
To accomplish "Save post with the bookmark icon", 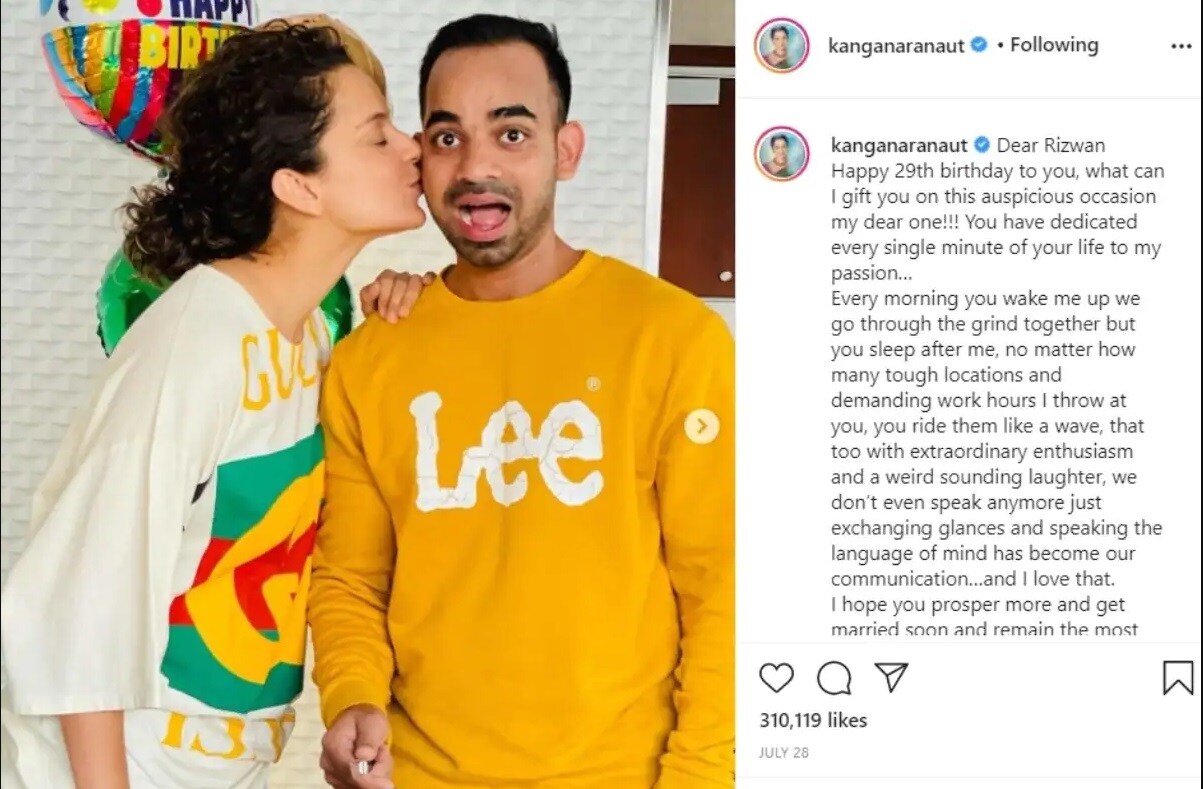I will pyautogui.click(x=1178, y=678).
